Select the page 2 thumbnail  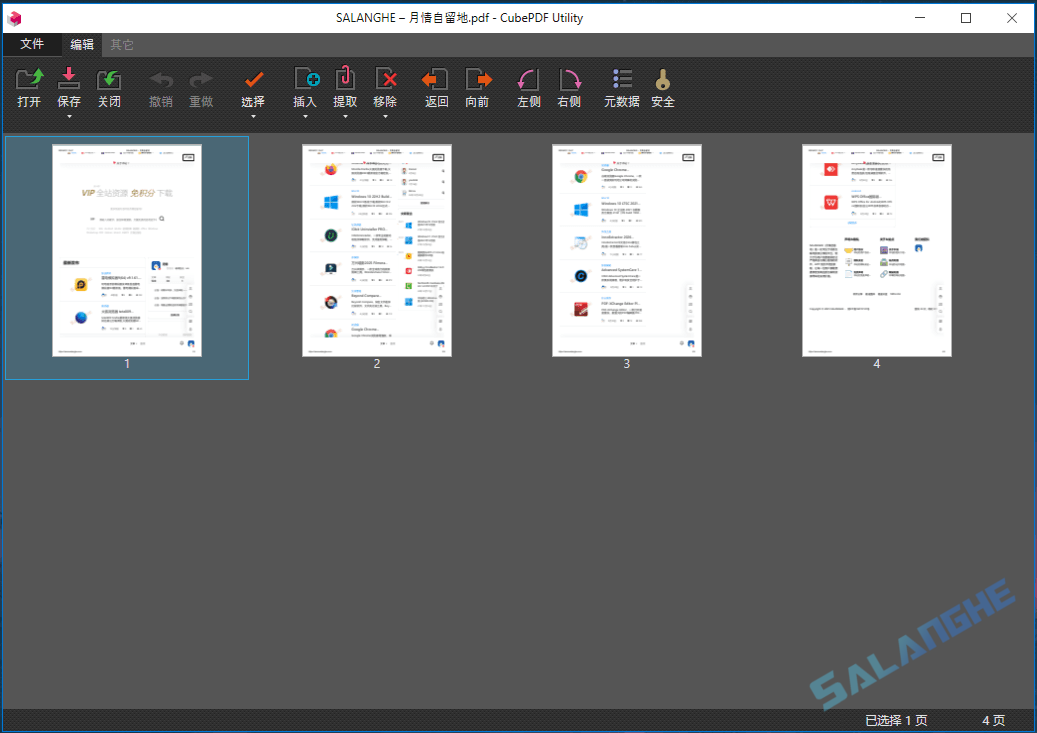[x=376, y=250]
